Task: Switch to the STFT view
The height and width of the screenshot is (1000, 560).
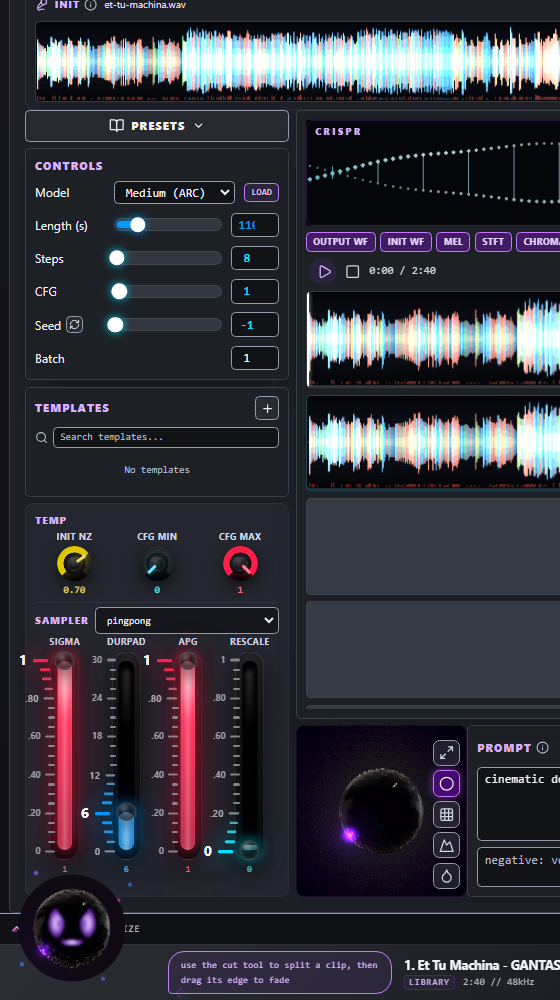Action: click(x=493, y=242)
